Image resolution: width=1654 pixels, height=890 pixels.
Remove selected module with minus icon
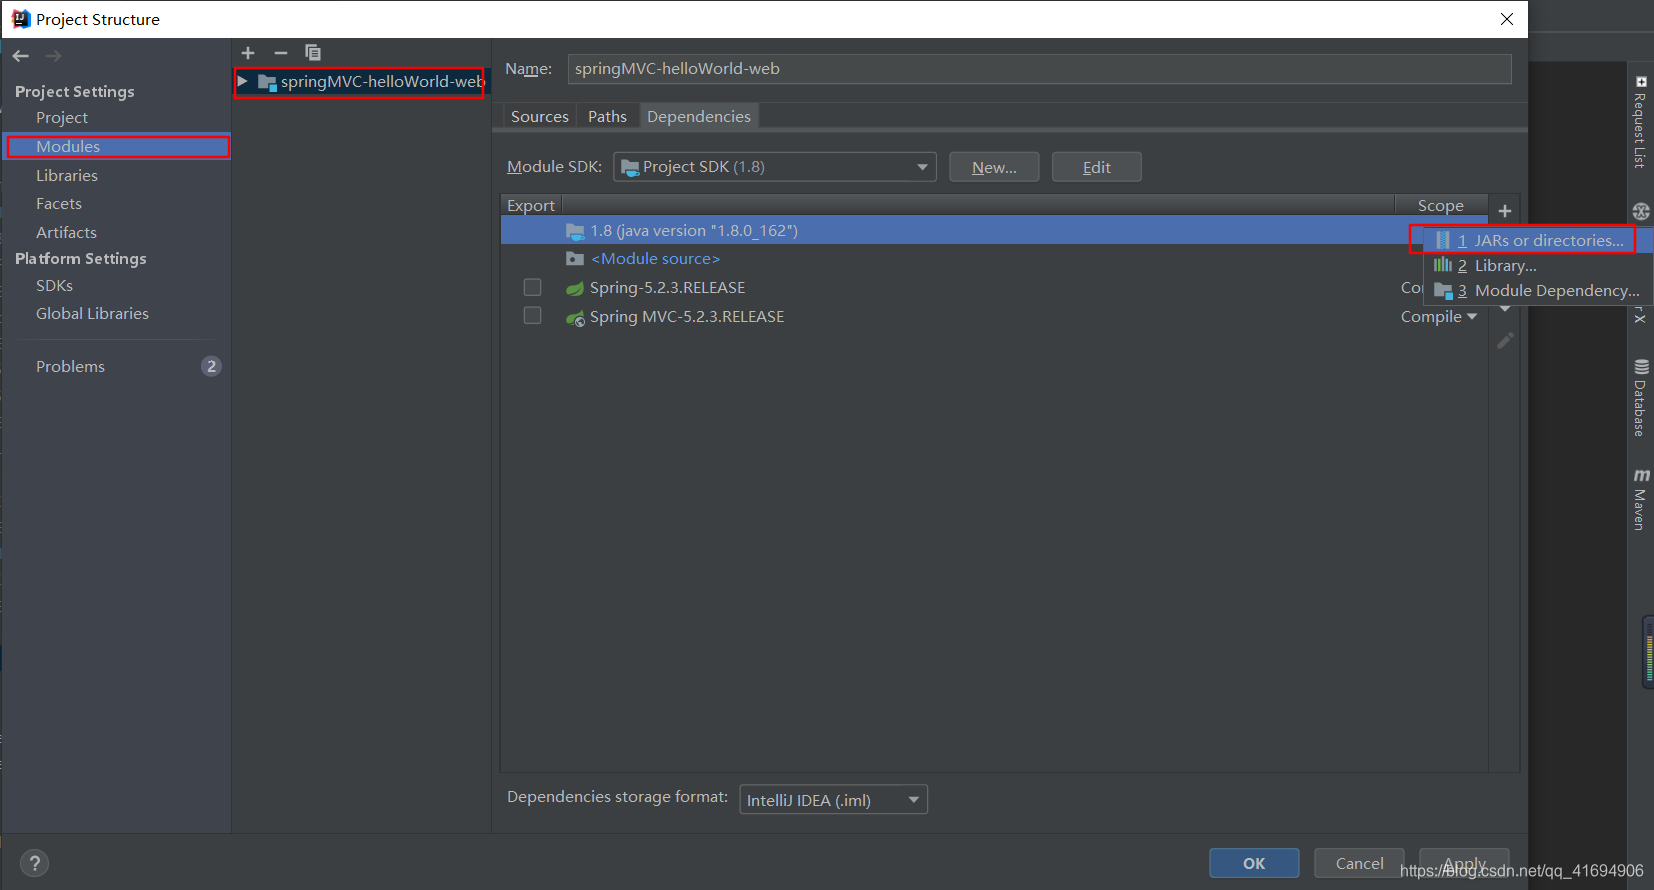pos(281,53)
